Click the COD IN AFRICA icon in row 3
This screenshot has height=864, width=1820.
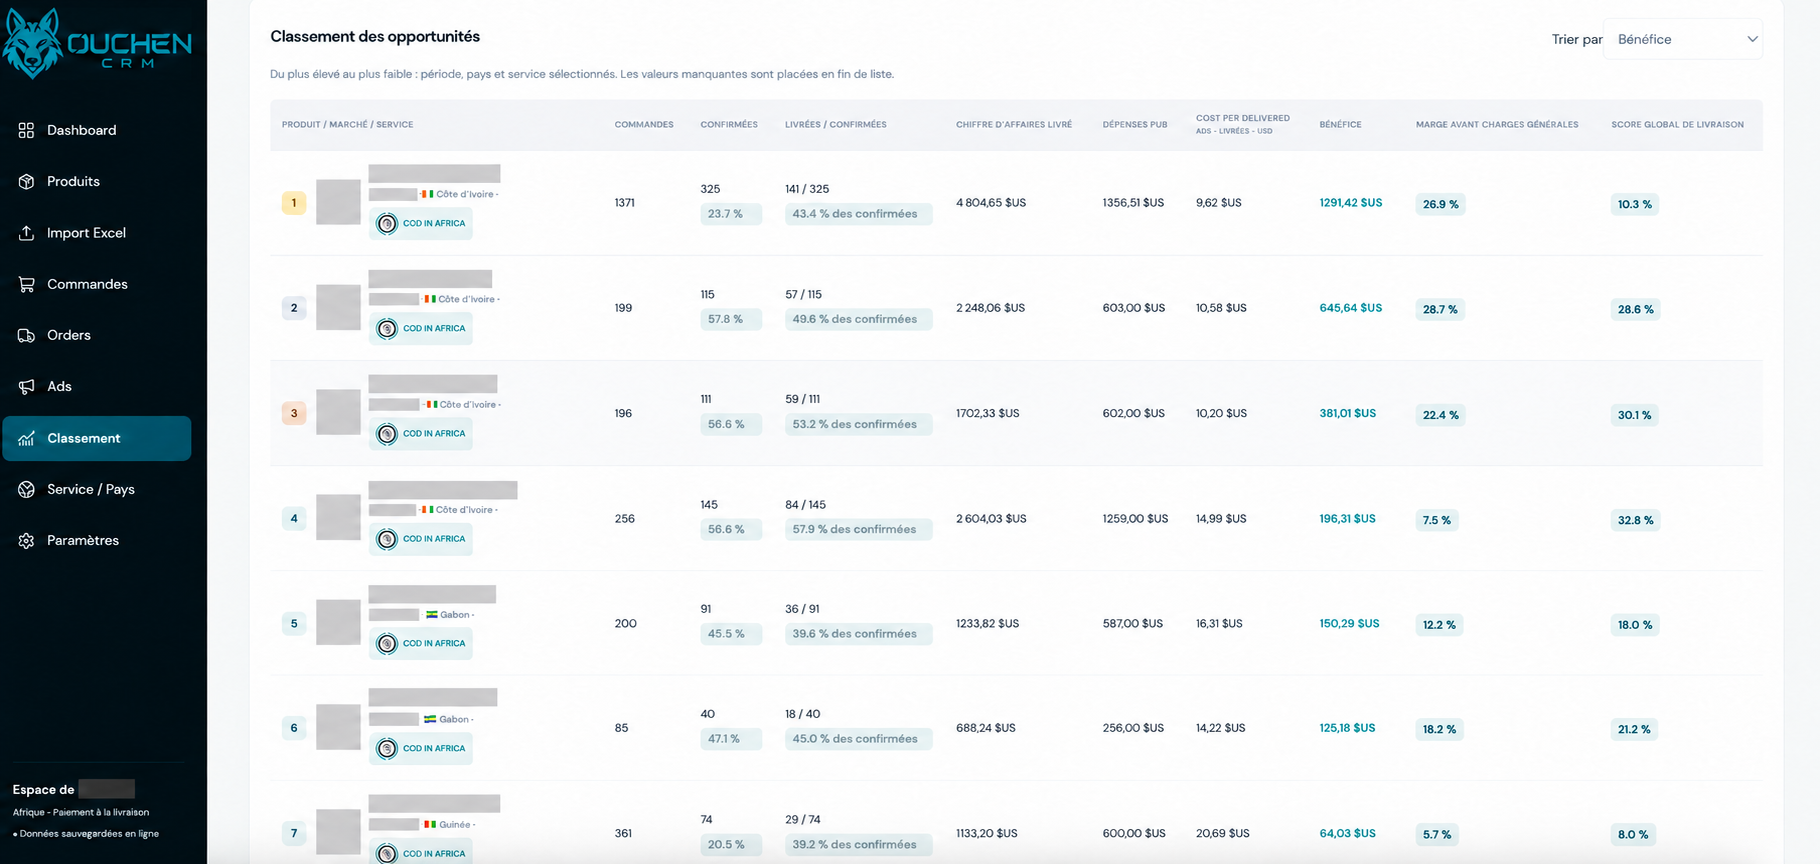click(x=387, y=433)
